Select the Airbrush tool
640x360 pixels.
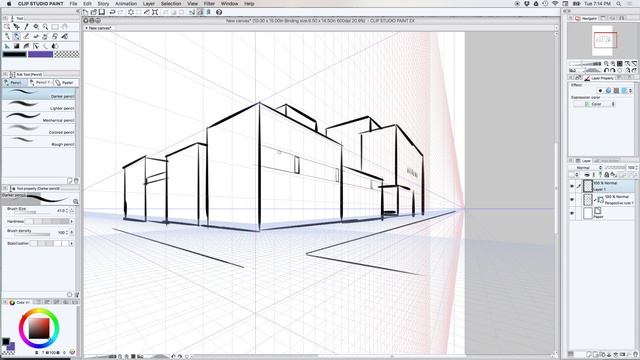coord(45,37)
